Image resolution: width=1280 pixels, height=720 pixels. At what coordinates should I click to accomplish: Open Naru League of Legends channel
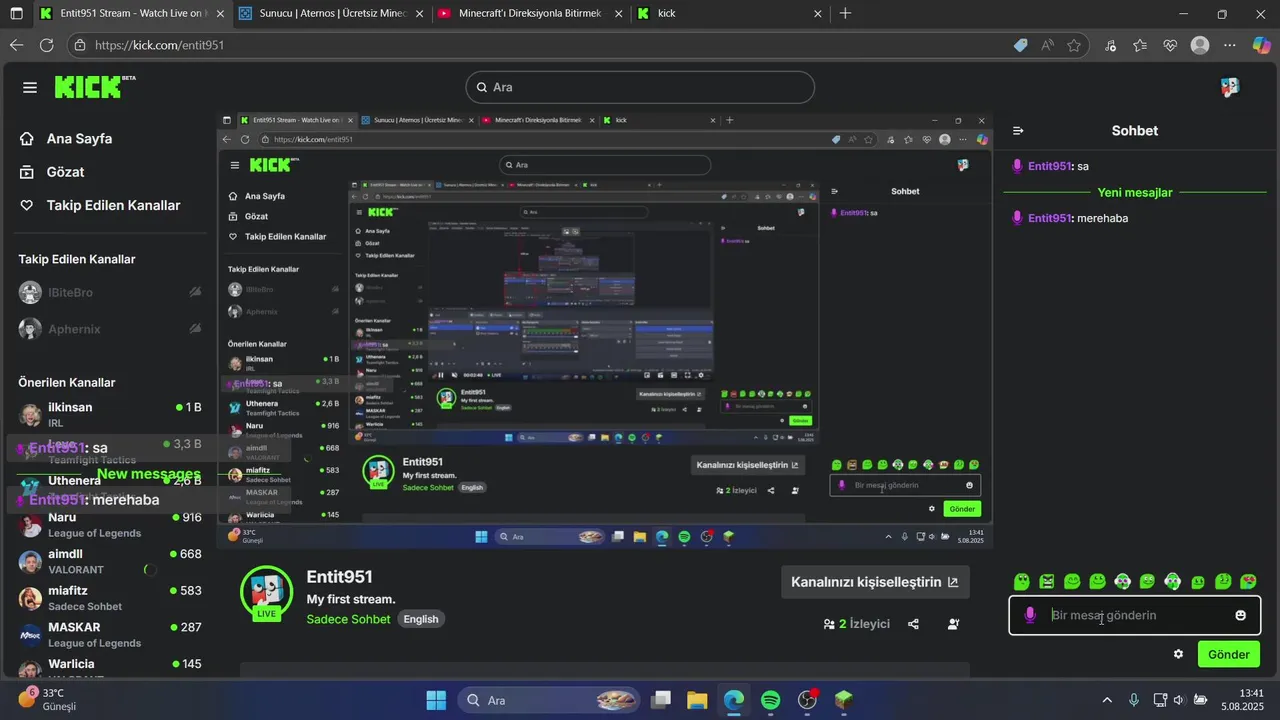coord(110,525)
